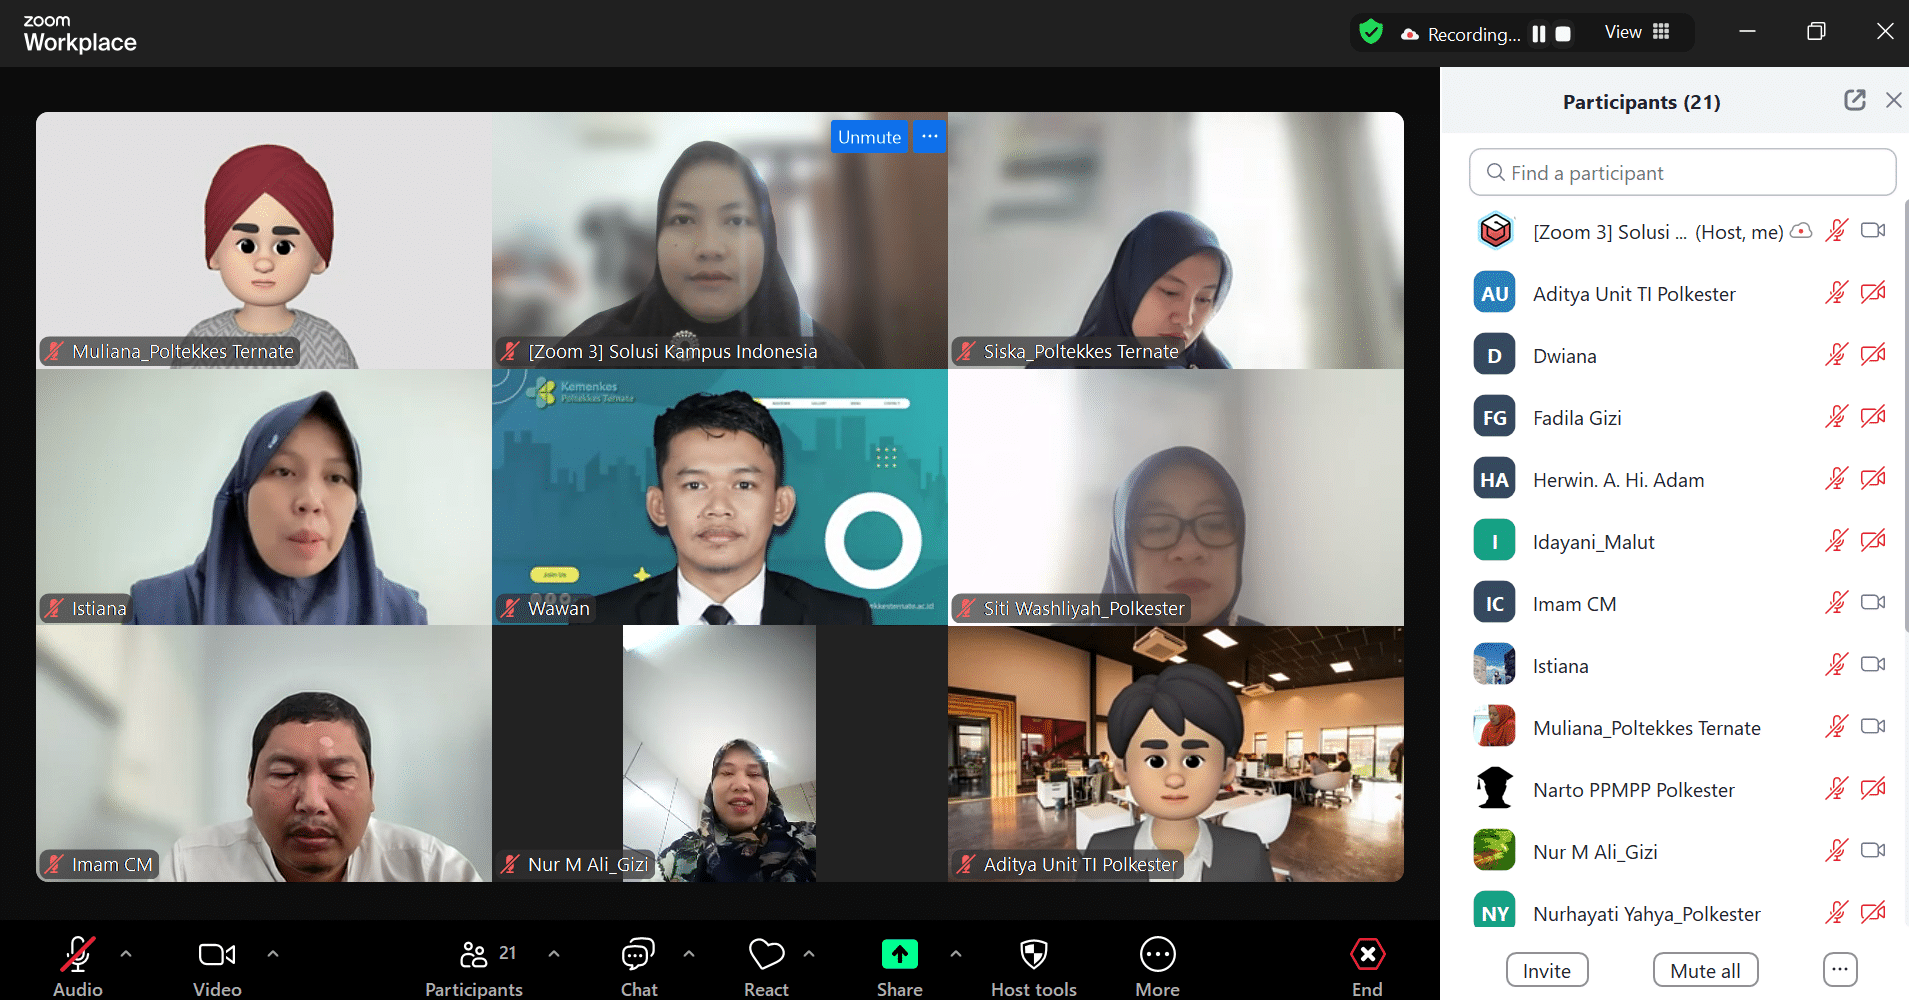Expand video options arrow next to Video

(x=273, y=954)
